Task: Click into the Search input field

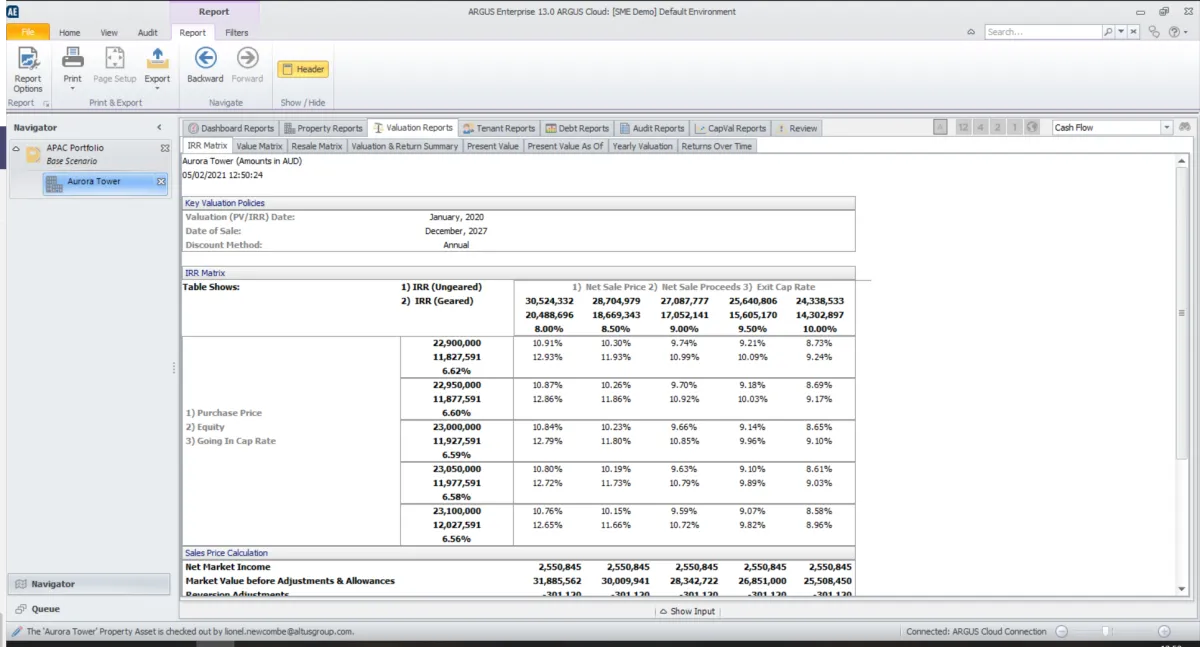Action: point(1042,32)
